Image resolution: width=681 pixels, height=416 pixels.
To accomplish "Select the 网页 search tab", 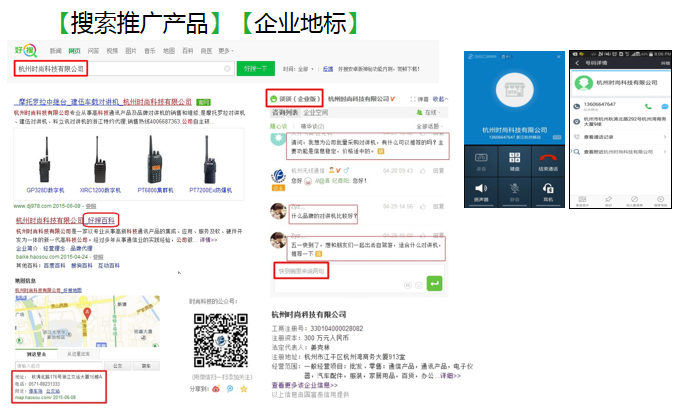I will (x=74, y=51).
